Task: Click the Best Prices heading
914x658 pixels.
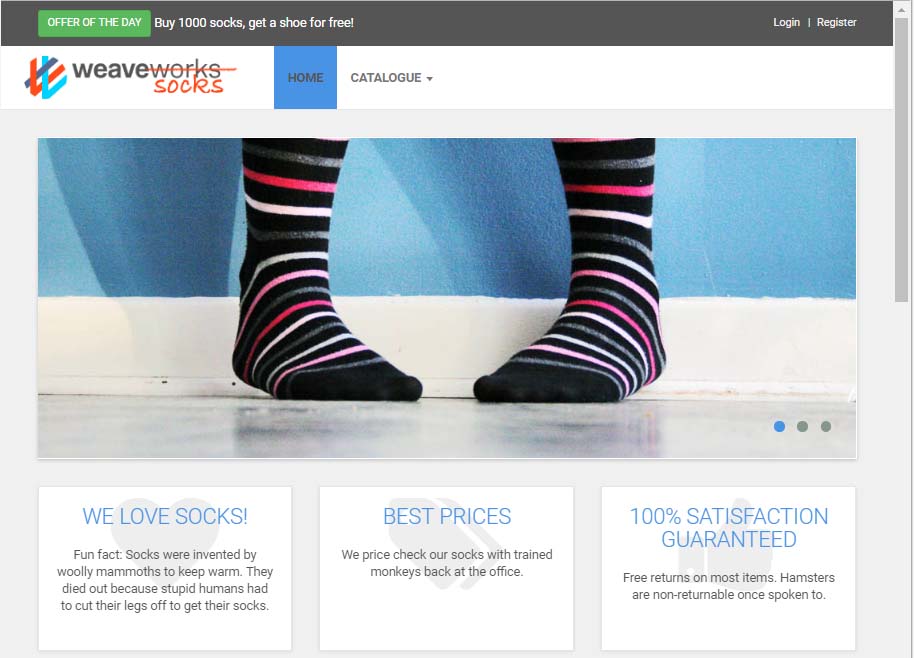Action: [447, 516]
